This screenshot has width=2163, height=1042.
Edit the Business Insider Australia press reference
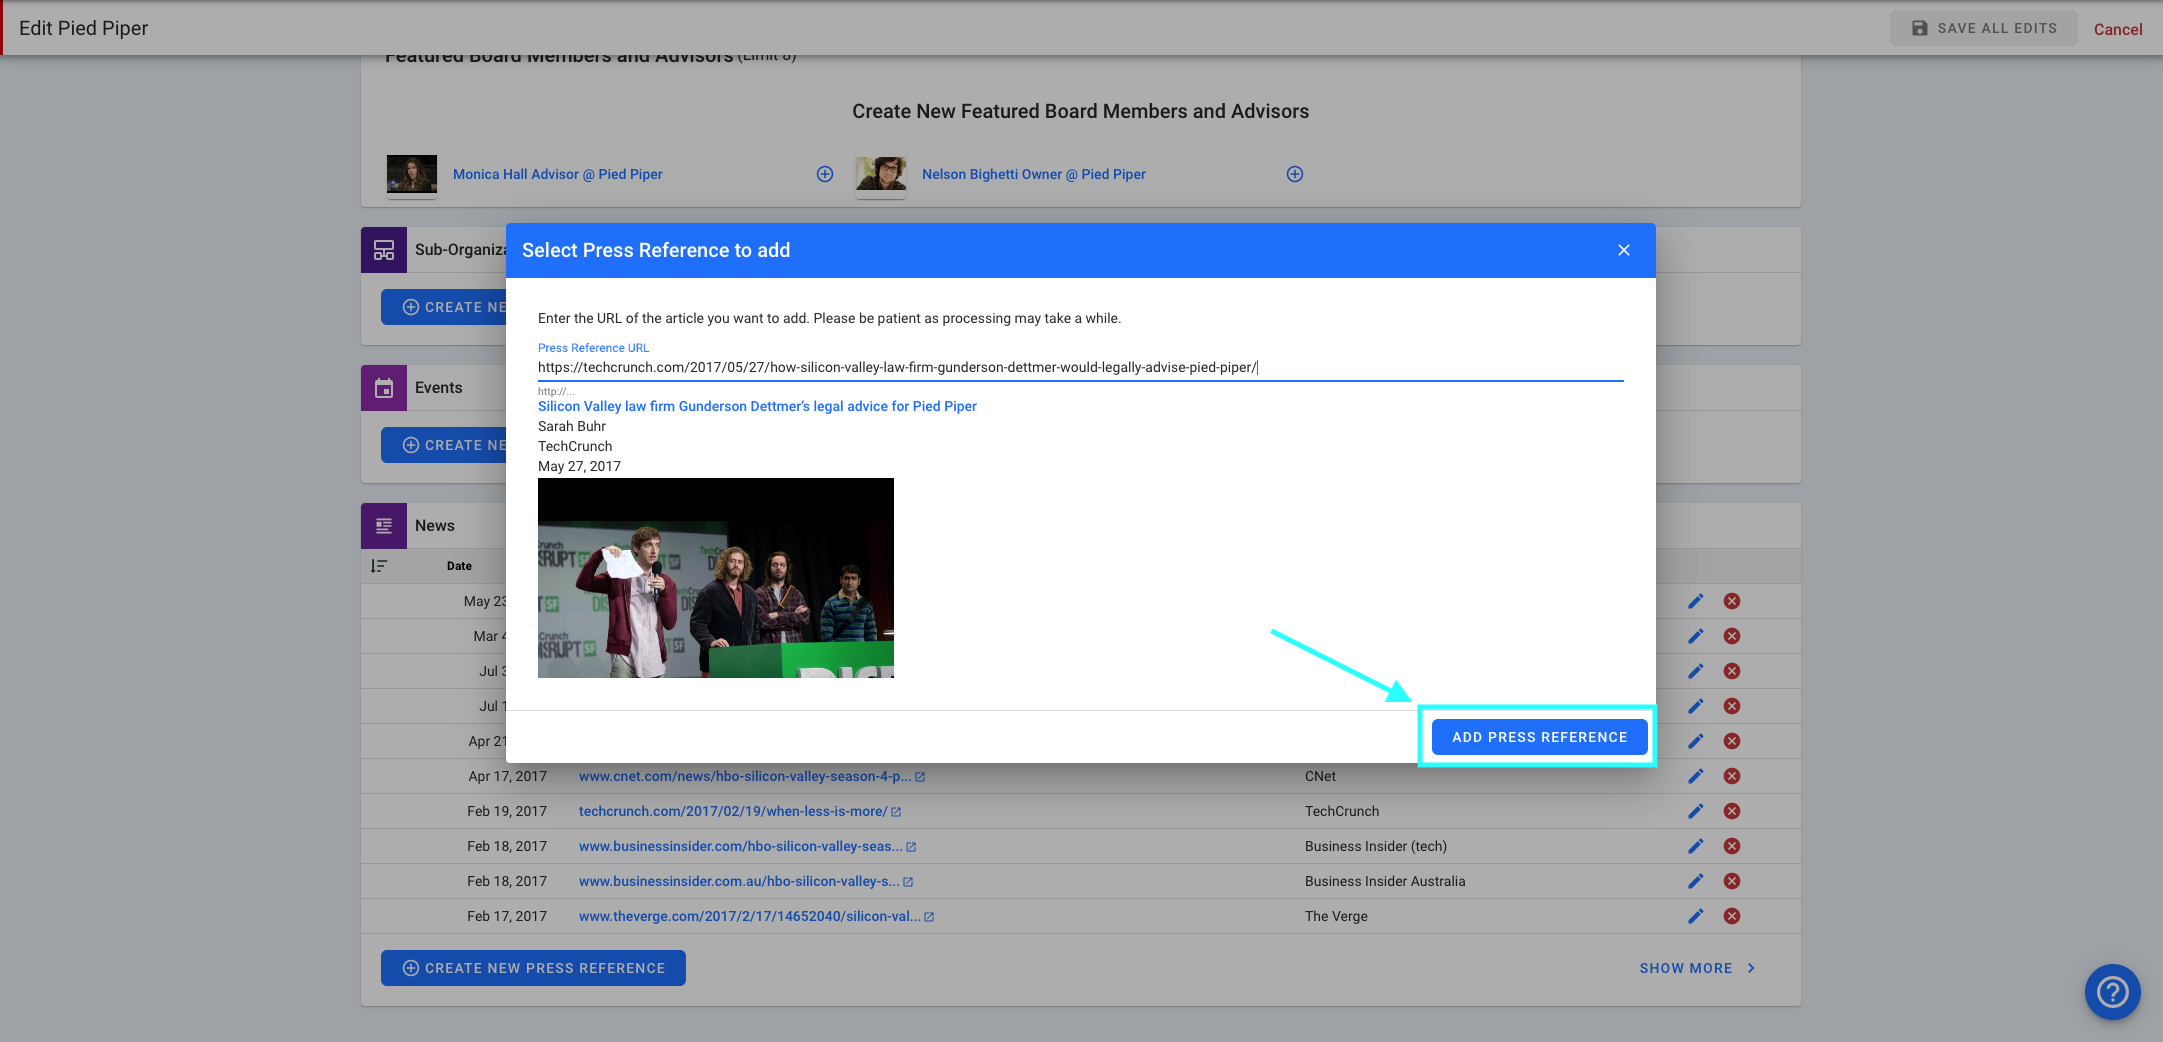pos(1696,881)
